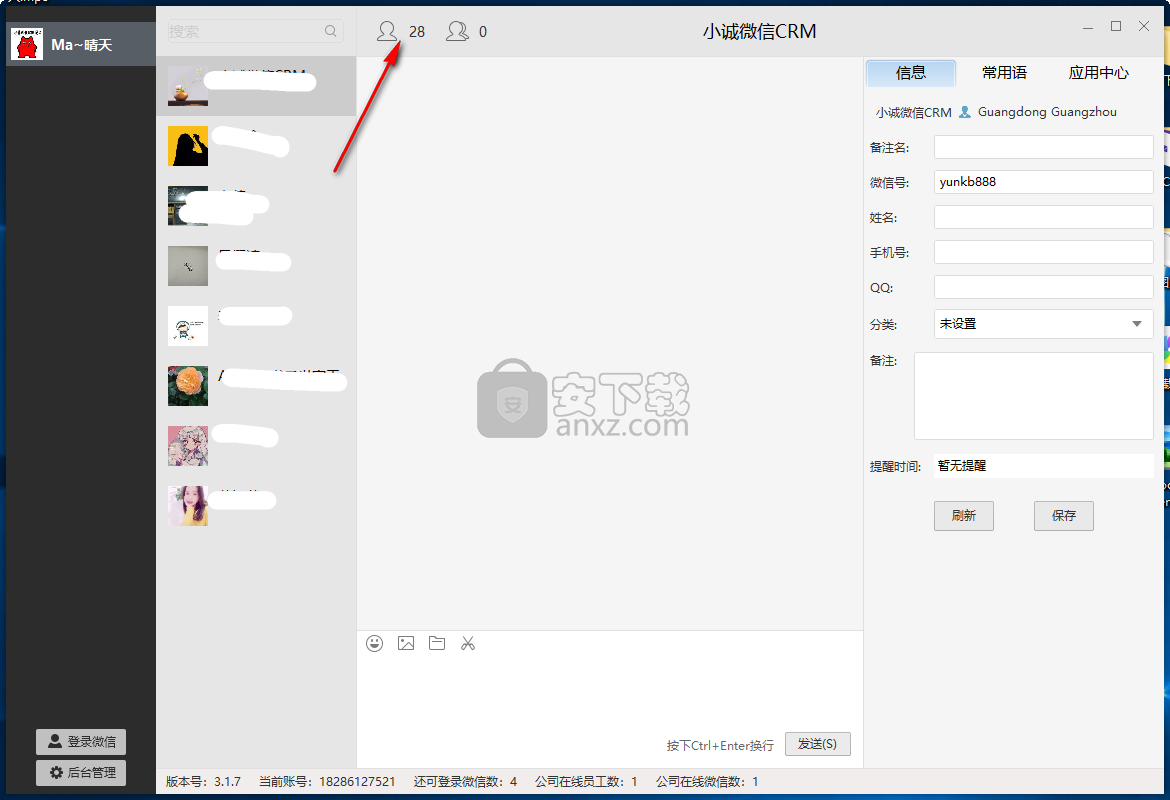Start a screenshot with the scissors icon
1170x800 pixels.
click(x=468, y=643)
